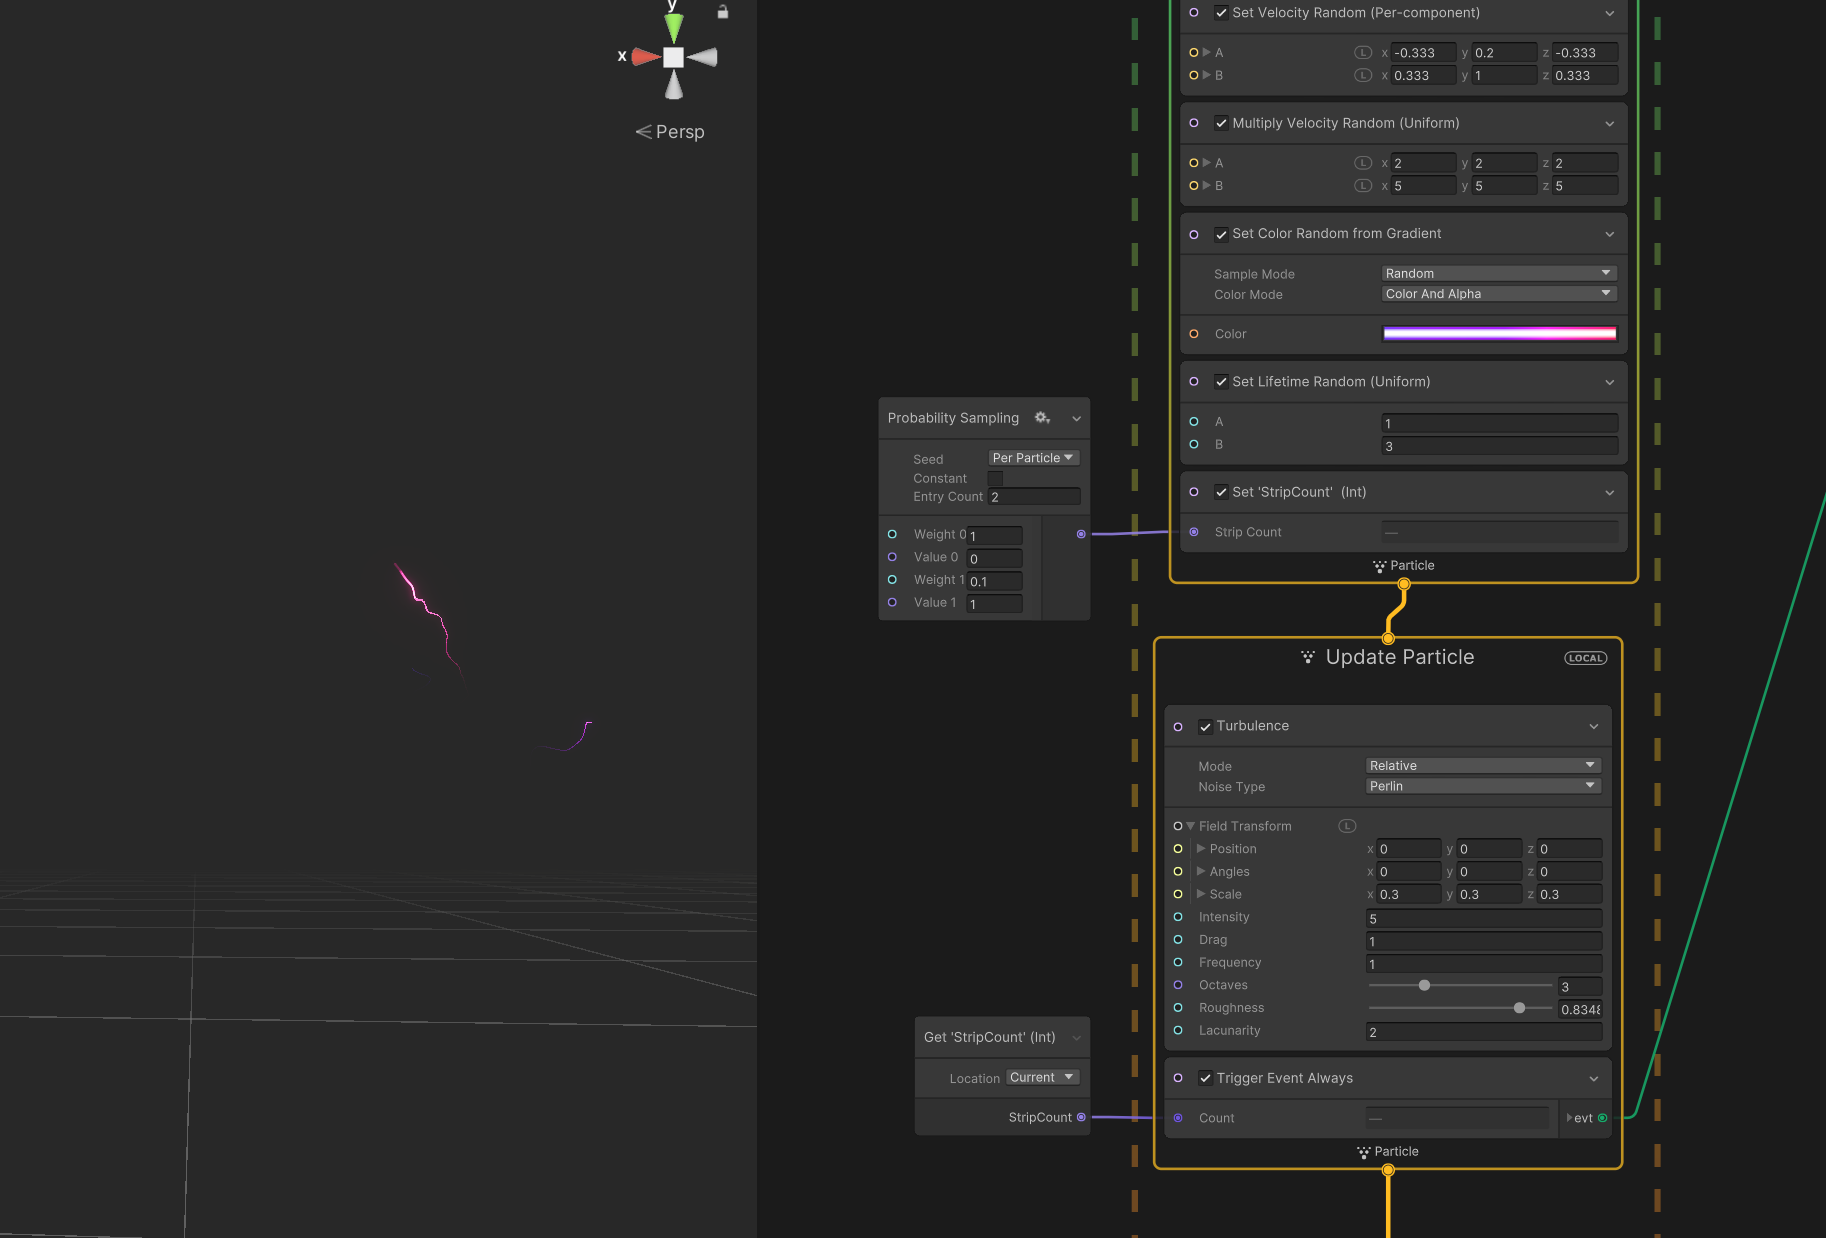Open the Location dropdown on Get StripCount
This screenshot has width=1826, height=1238.
(x=1043, y=1077)
